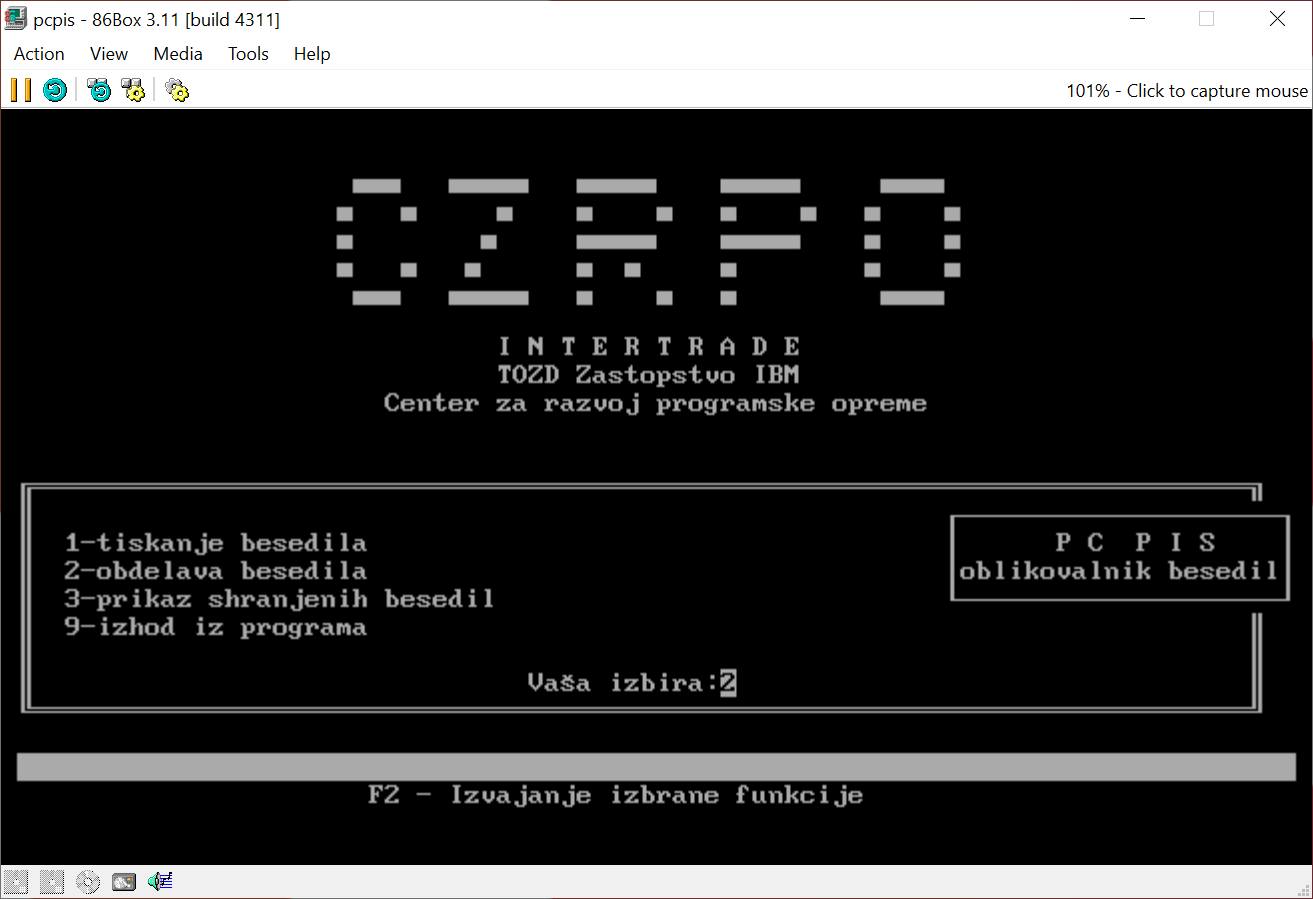This screenshot has width=1313, height=899.
Task: Click the floppy drive B status icon
Action: [52, 882]
